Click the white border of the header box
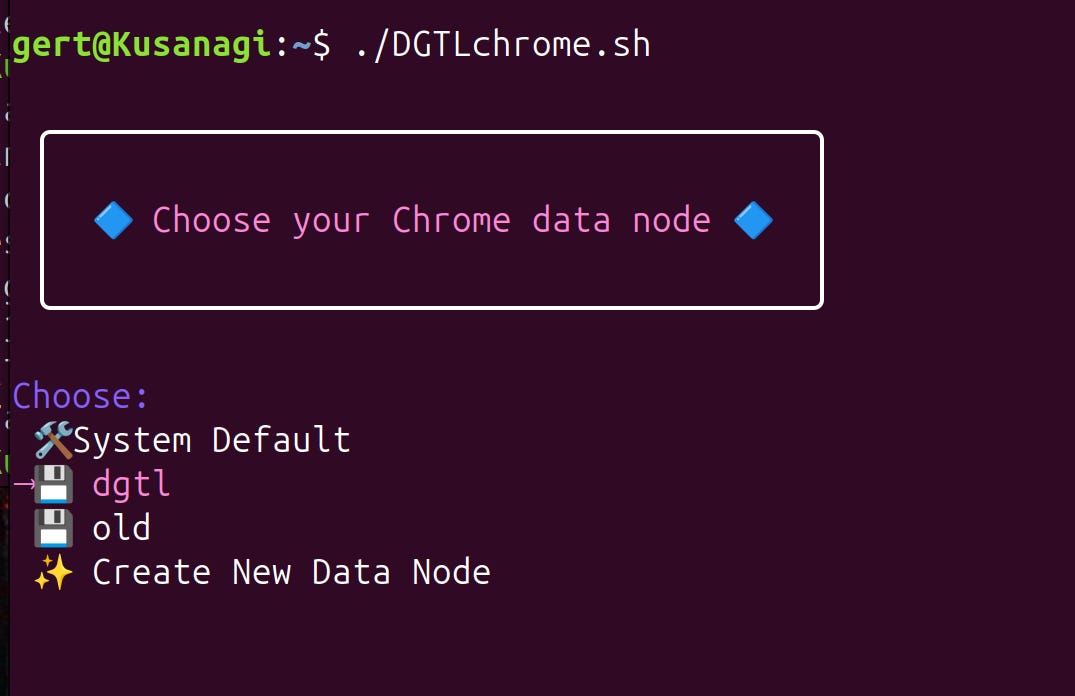 click(430, 130)
